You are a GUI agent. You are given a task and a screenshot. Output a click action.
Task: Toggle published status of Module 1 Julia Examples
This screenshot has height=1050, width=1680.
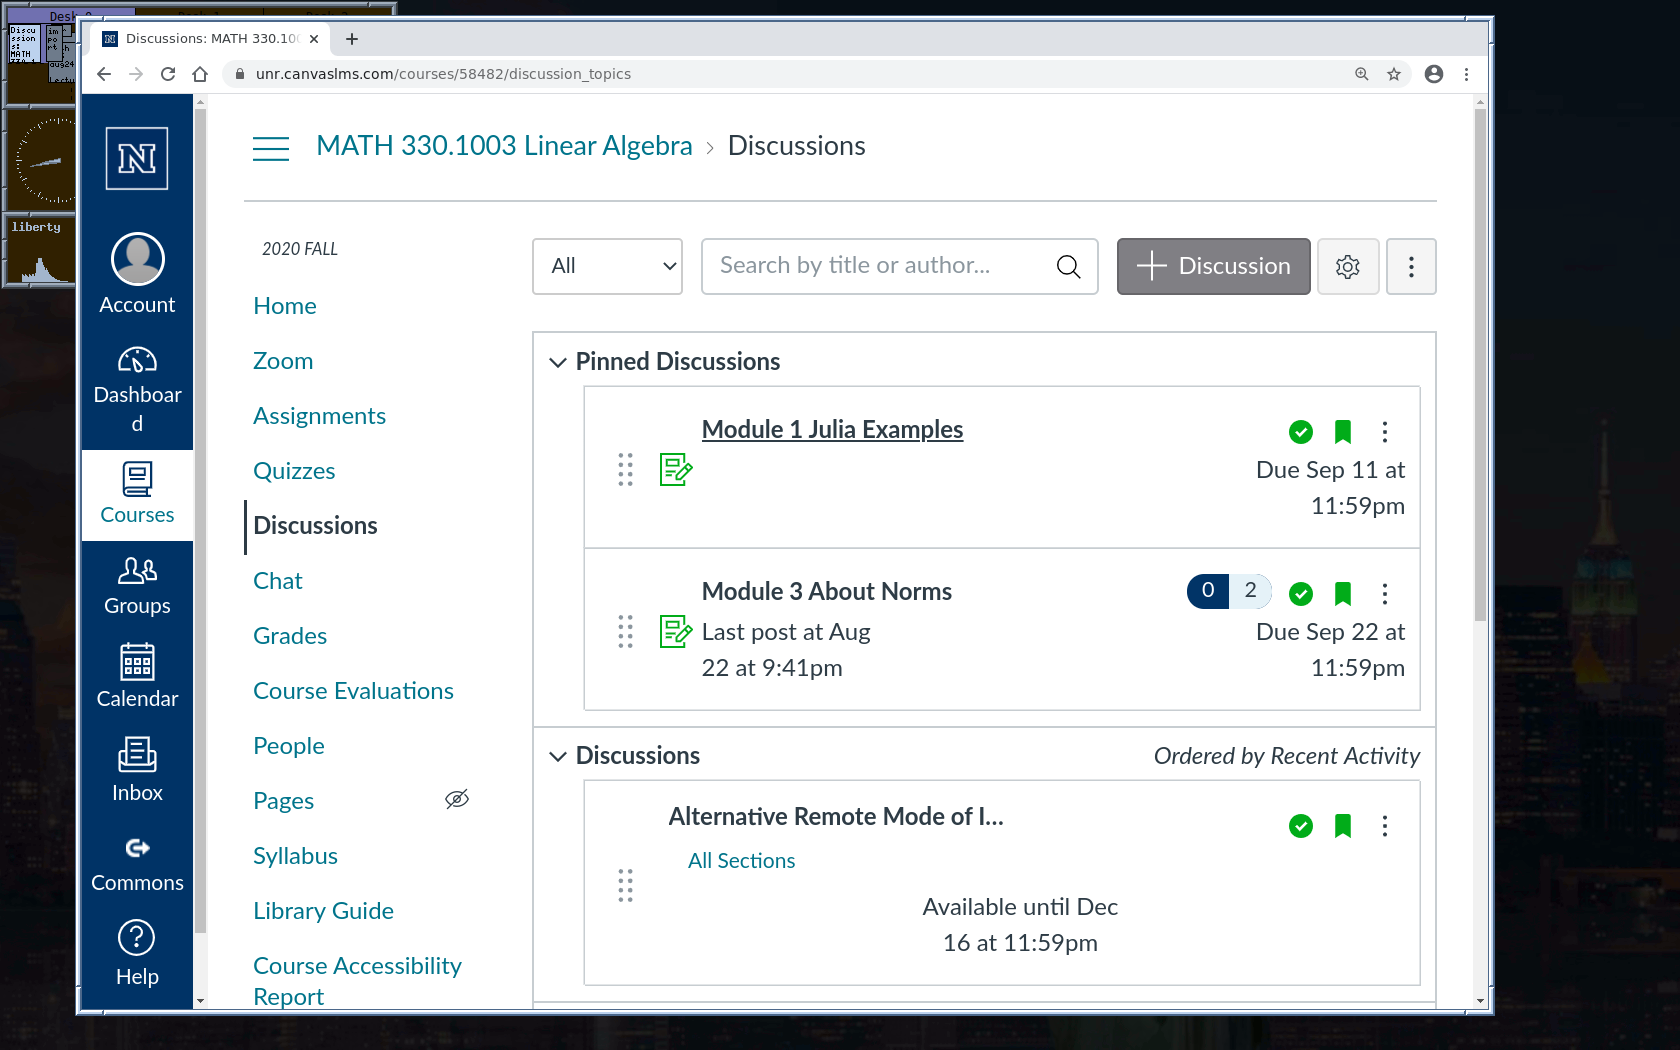[1300, 432]
